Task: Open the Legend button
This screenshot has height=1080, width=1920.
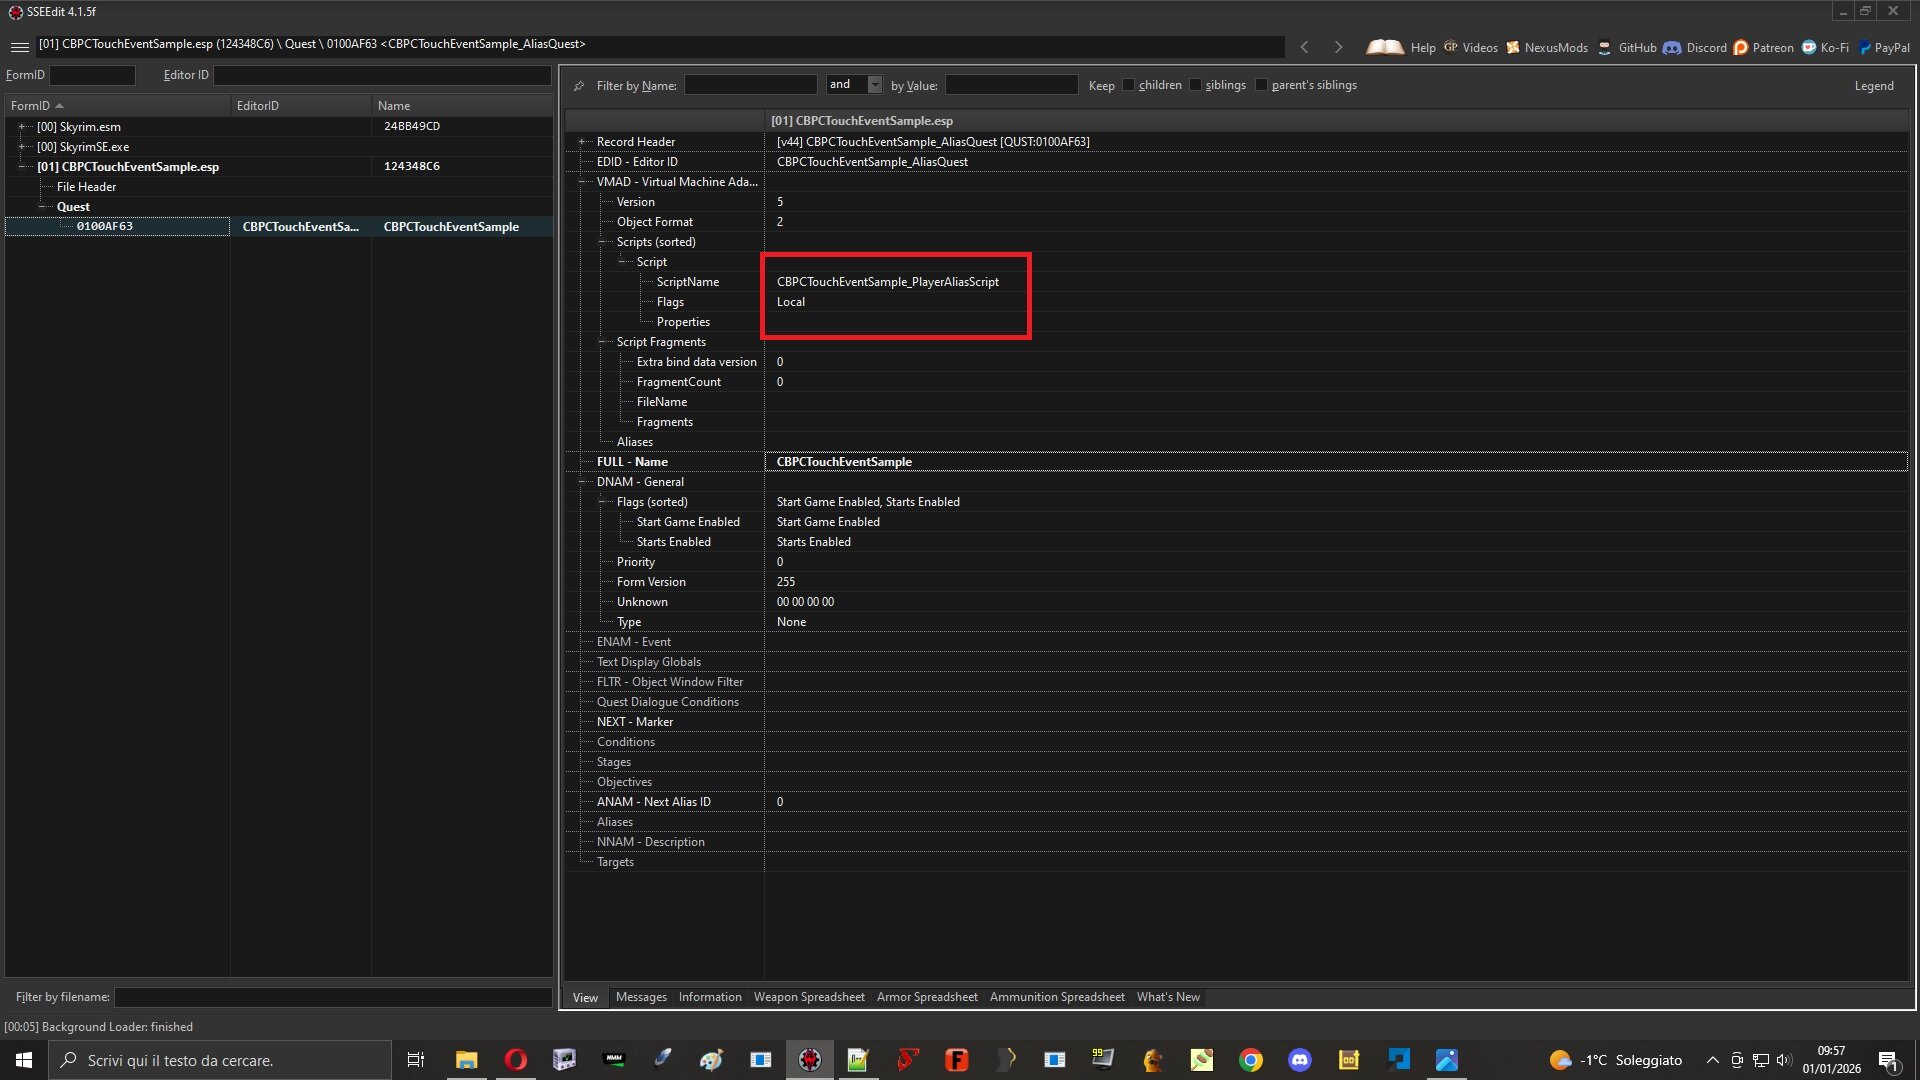Action: click(1873, 86)
